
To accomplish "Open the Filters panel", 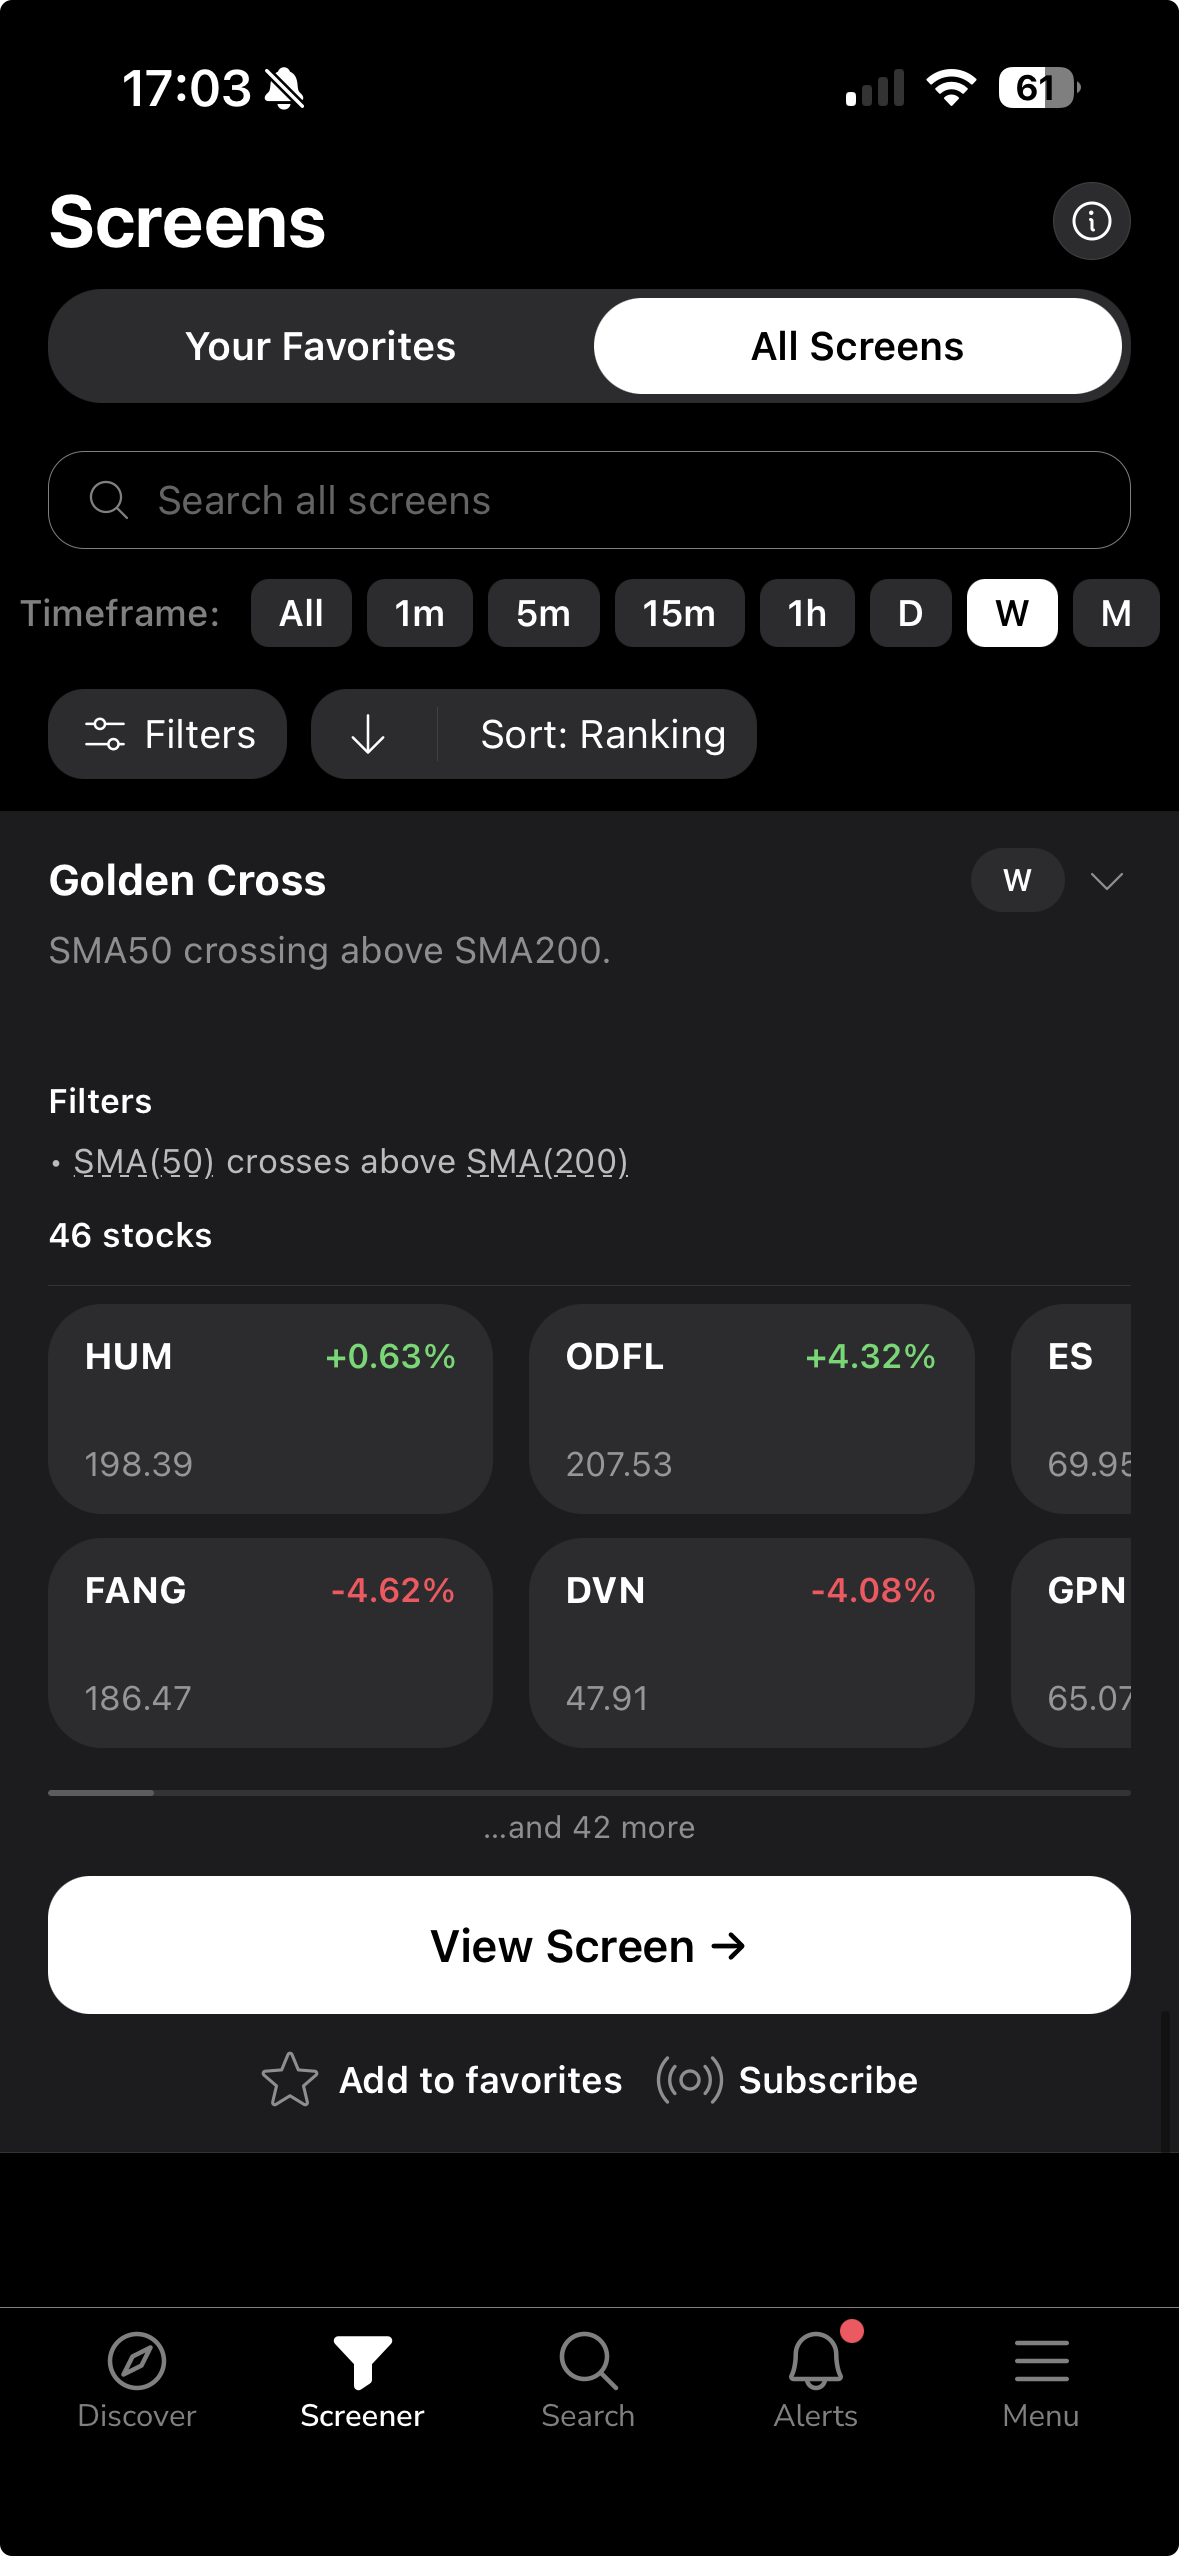I will coord(167,733).
